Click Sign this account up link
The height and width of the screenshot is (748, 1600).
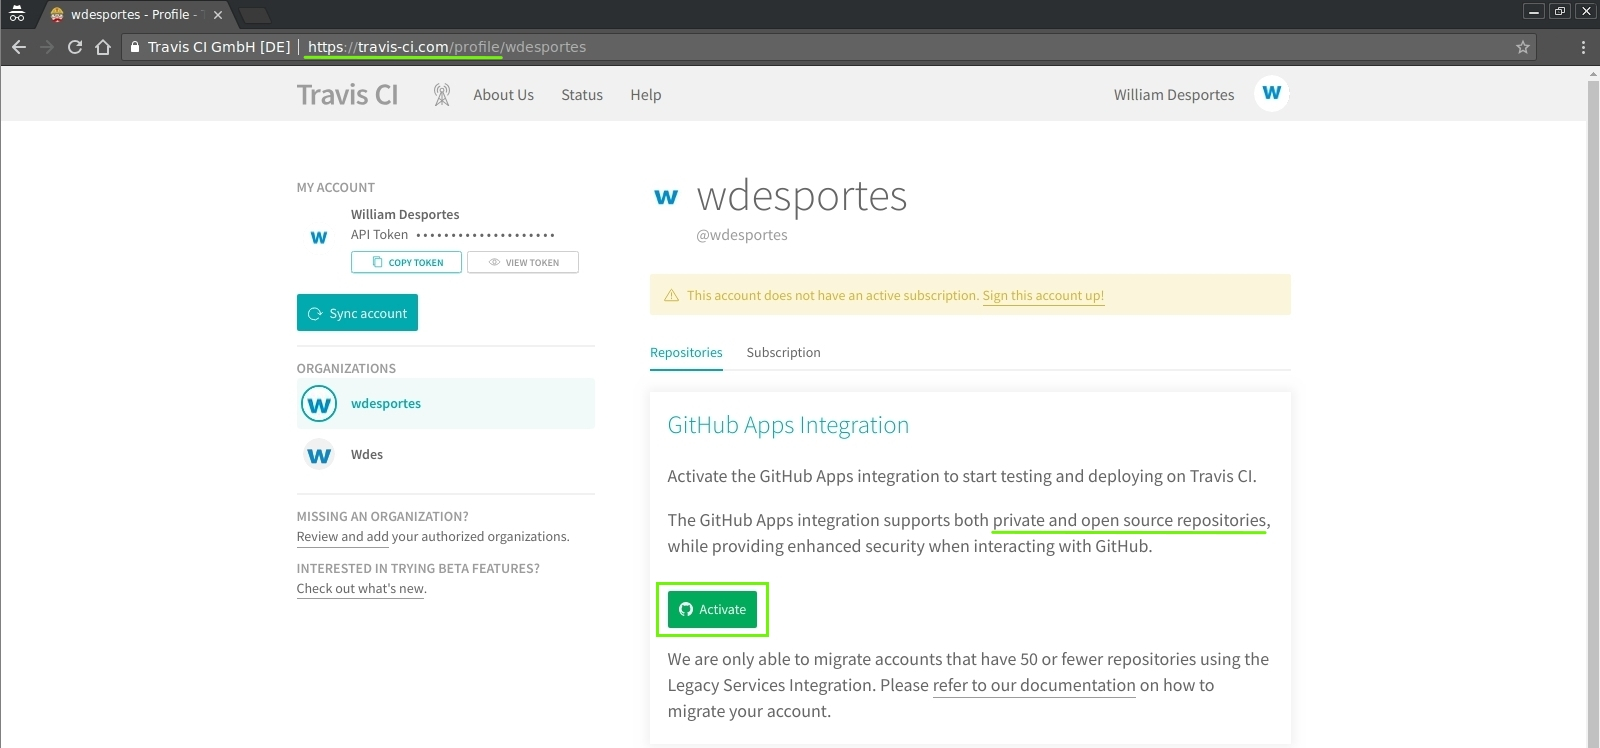click(x=1043, y=296)
